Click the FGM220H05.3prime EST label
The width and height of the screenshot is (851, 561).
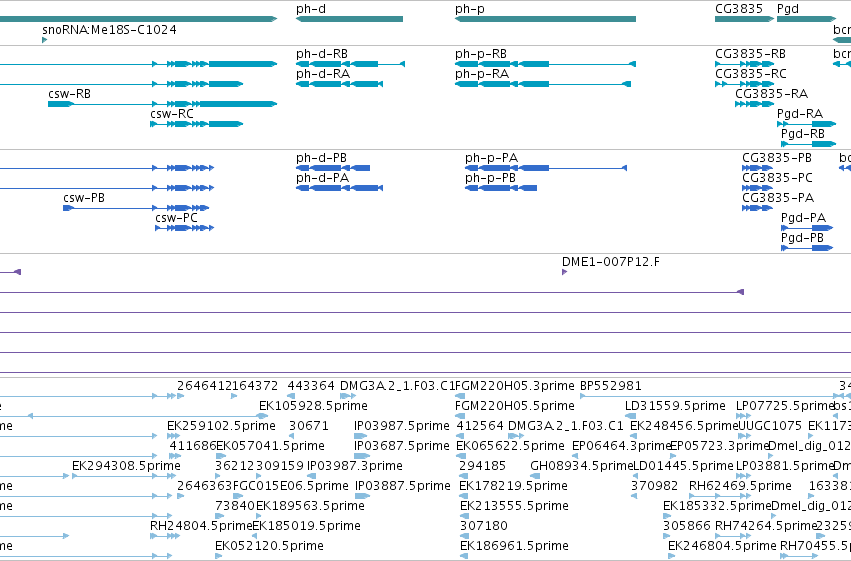pyautogui.click(x=515, y=386)
